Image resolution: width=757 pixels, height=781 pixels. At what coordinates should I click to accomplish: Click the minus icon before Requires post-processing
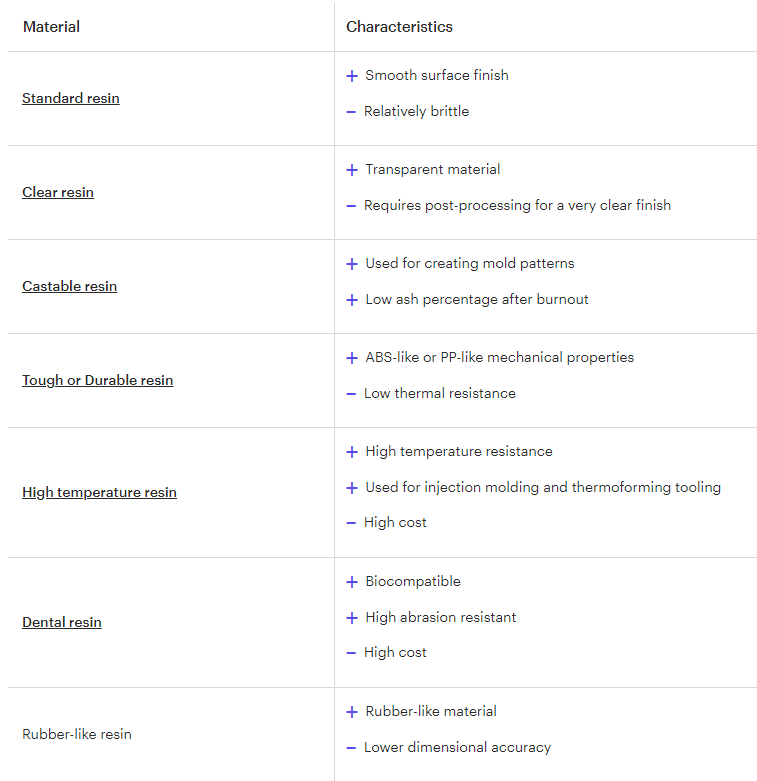coord(351,206)
